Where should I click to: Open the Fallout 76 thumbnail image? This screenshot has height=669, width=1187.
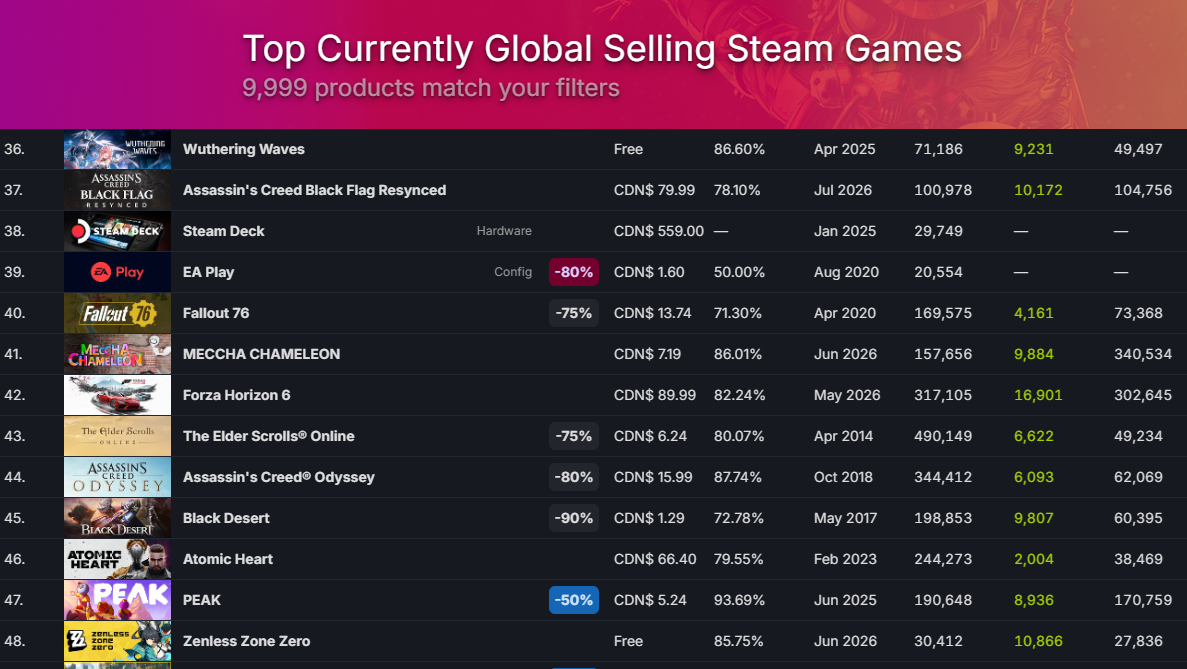coord(117,313)
